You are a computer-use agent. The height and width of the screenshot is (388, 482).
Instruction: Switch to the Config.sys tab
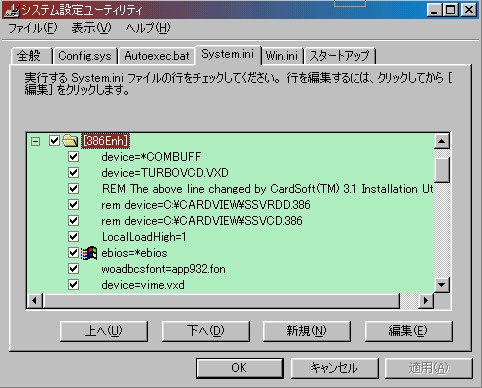click(x=85, y=56)
